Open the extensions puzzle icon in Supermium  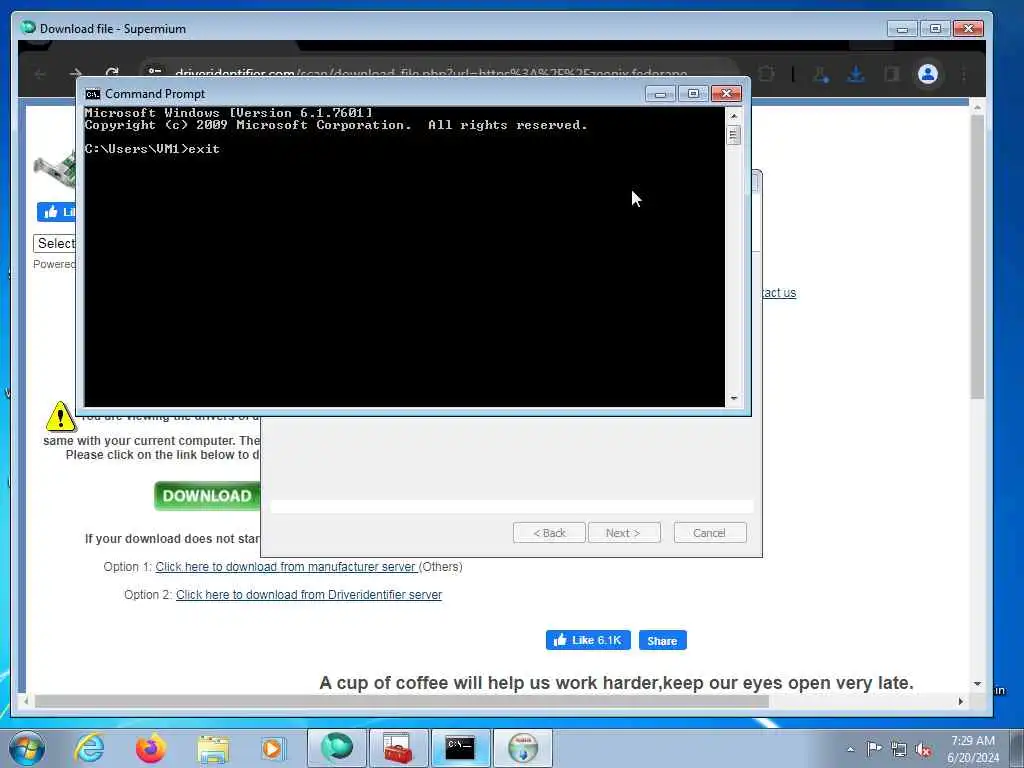click(767, 74)
